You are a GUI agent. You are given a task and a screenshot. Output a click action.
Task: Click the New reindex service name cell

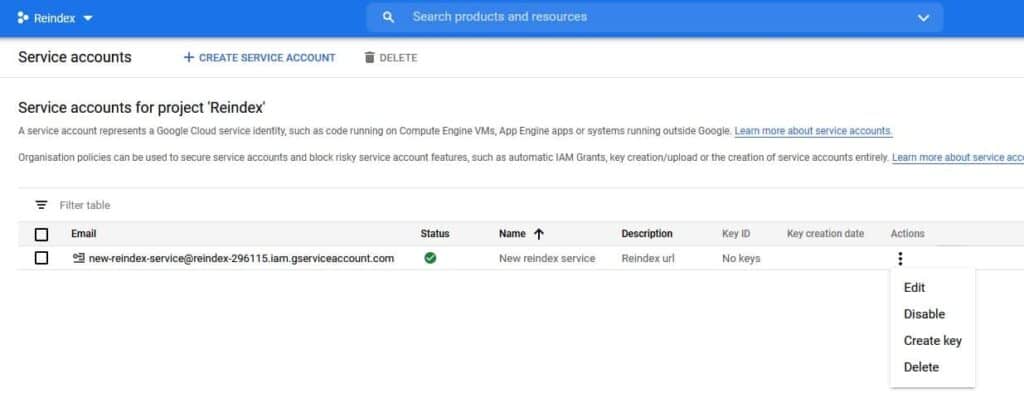547,258
